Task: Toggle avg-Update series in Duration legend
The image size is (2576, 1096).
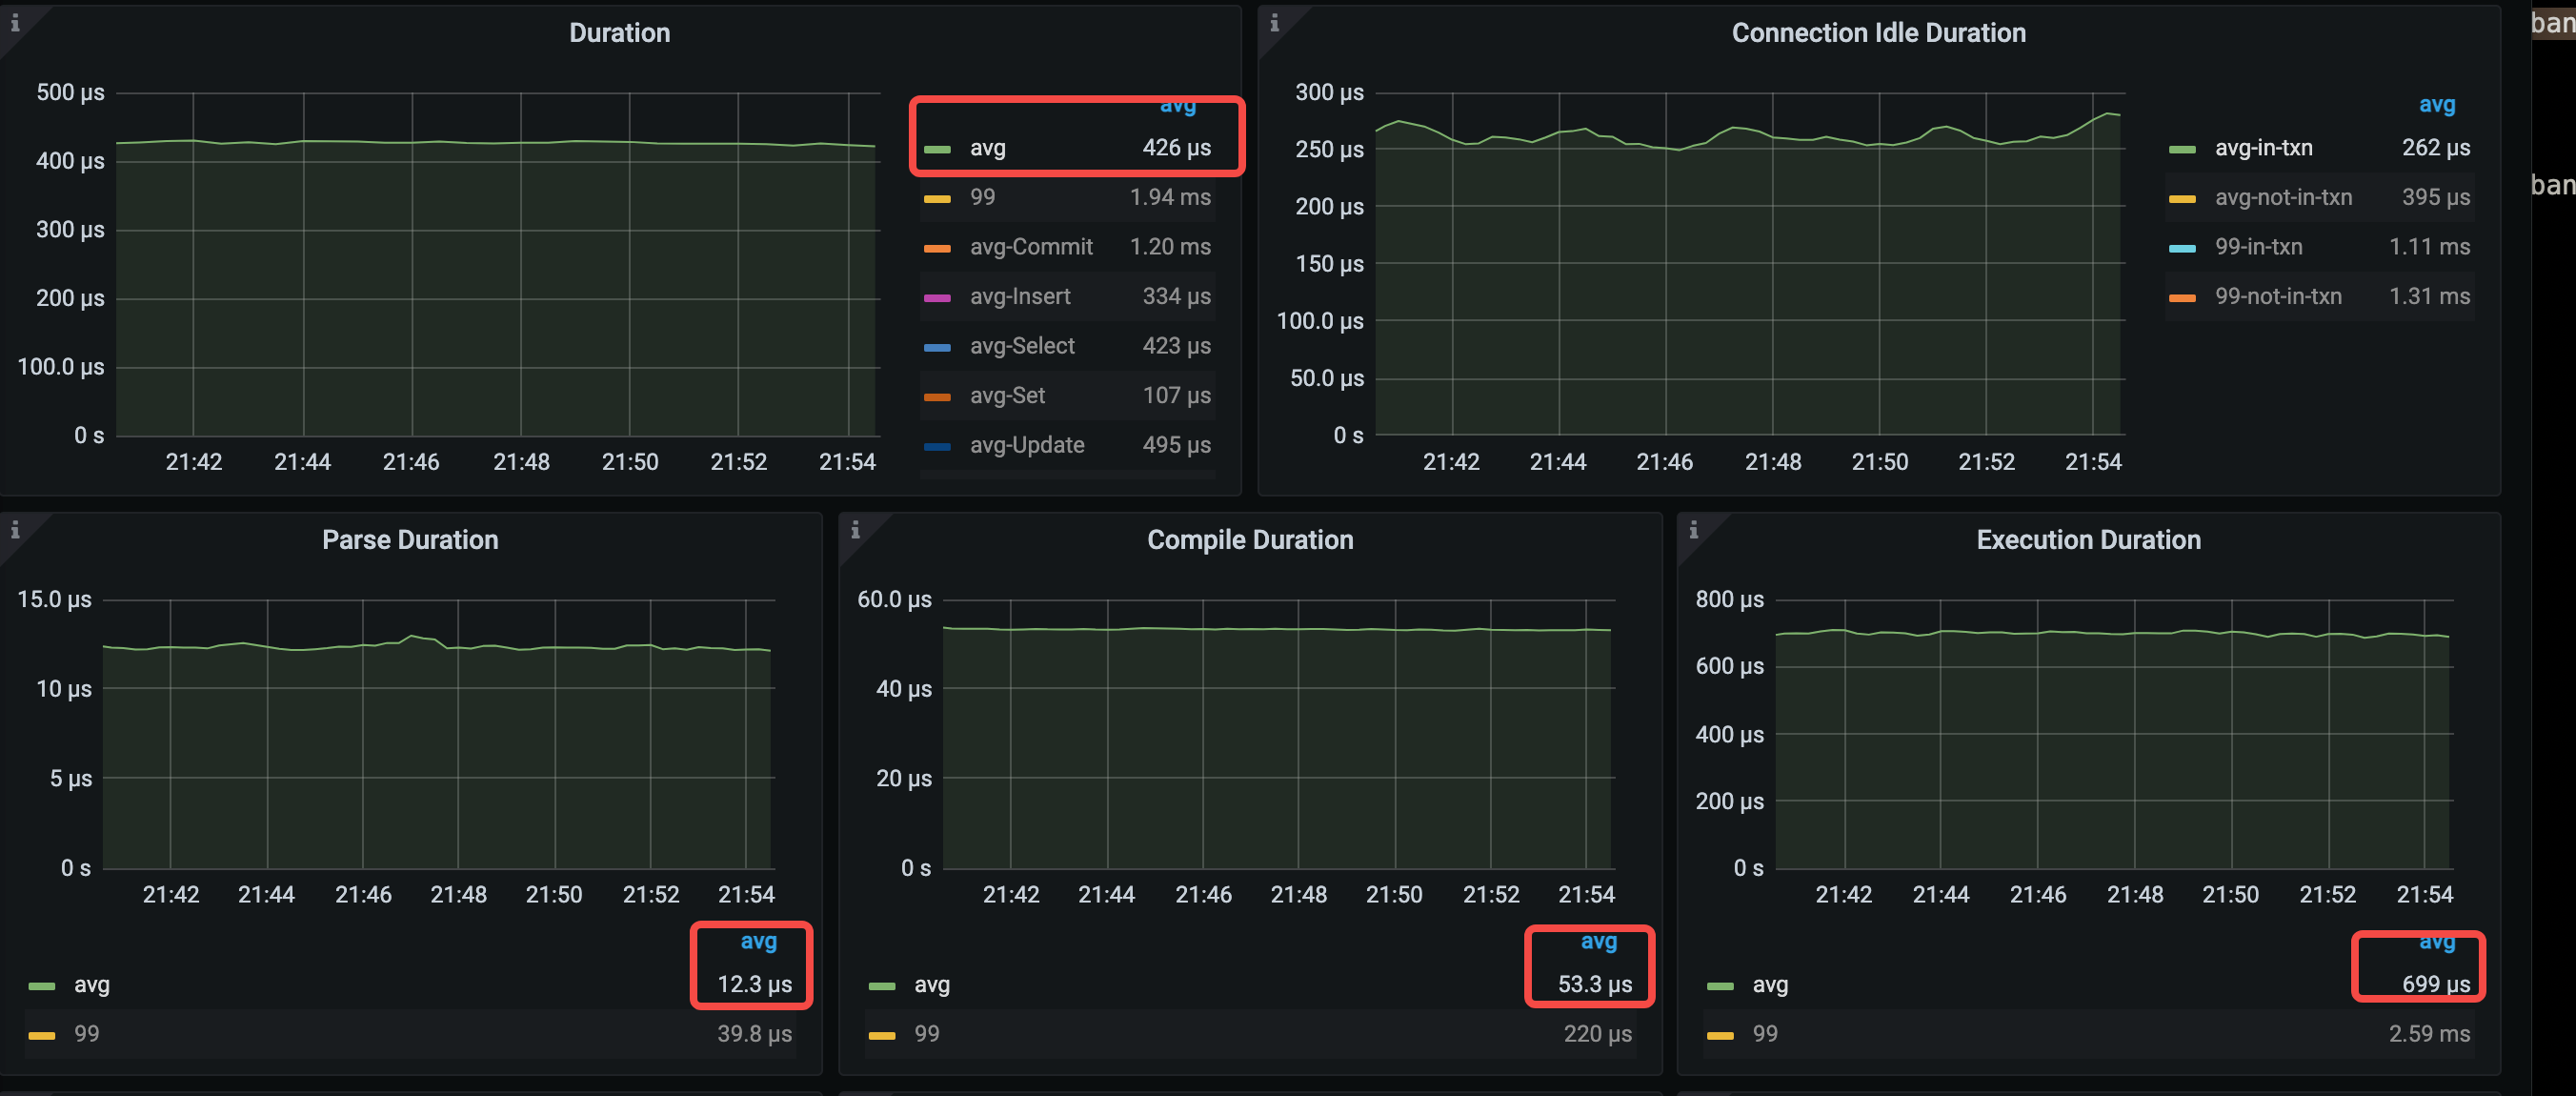Action: point(1027,445)
